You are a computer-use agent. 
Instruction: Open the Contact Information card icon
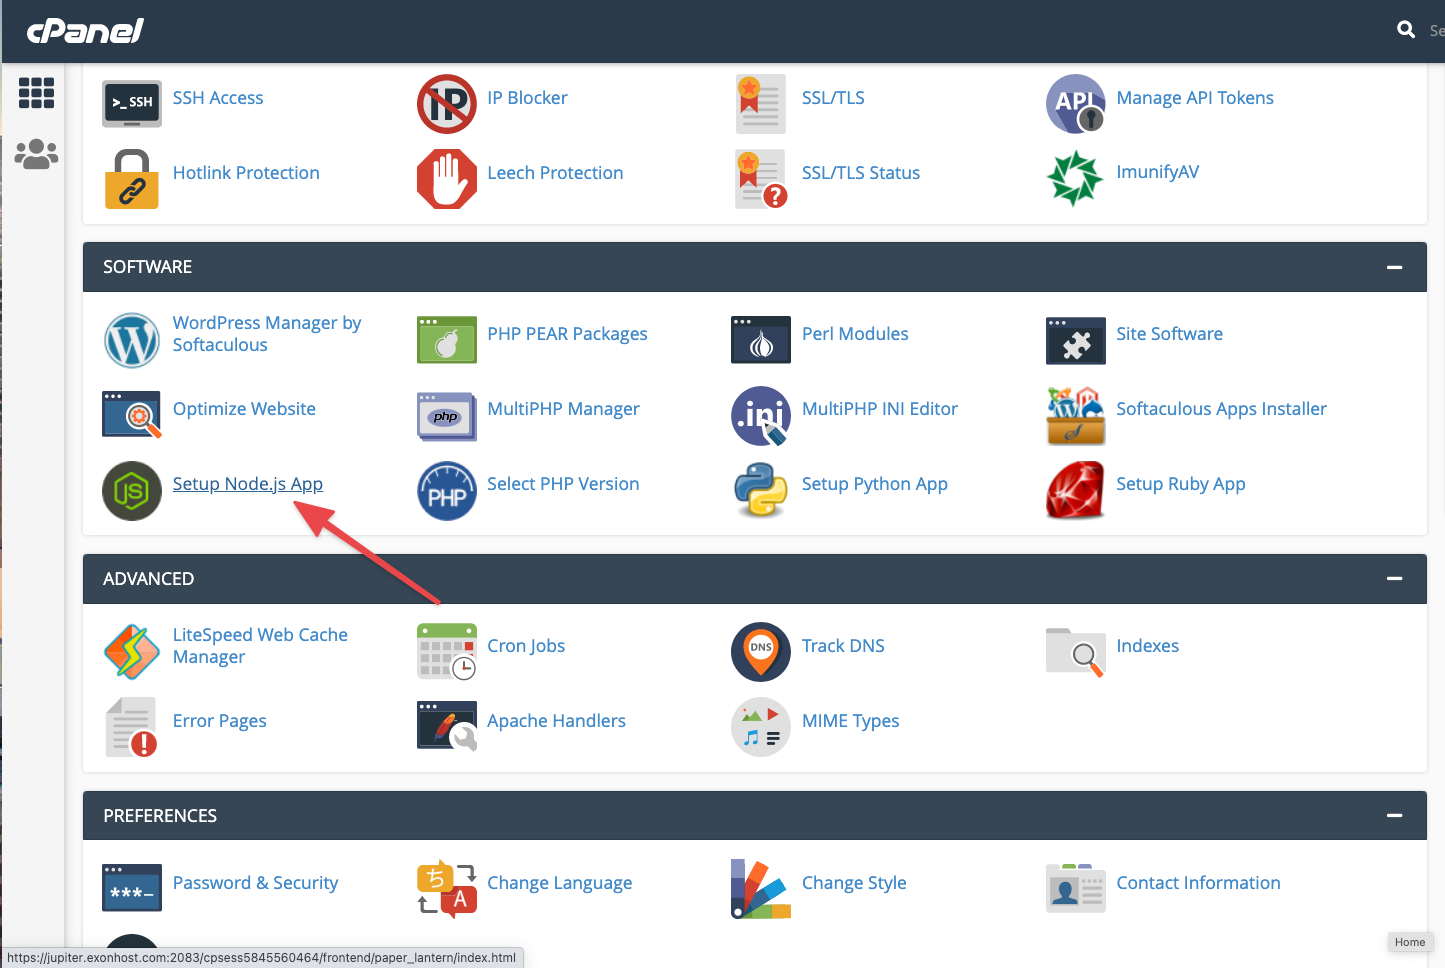tap(1076, 888)
